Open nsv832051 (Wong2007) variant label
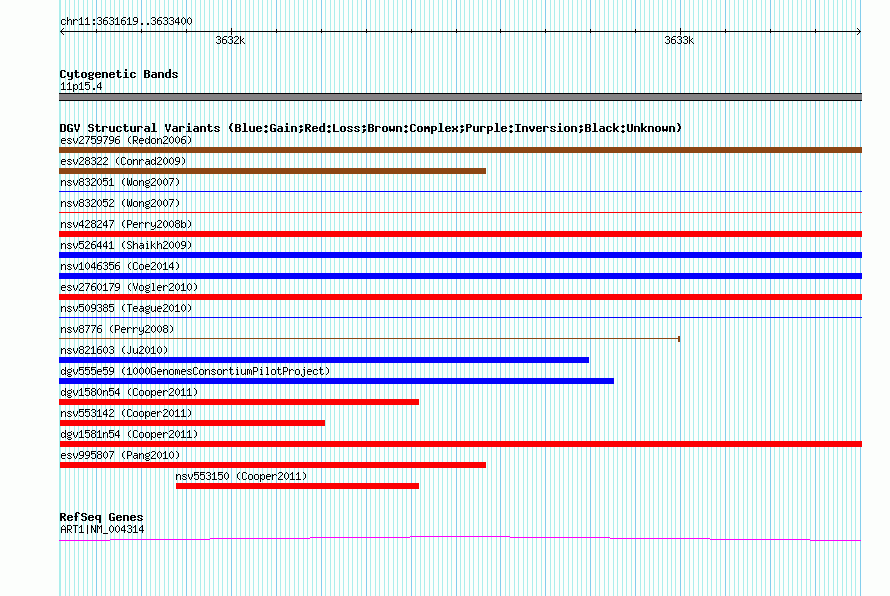The width and height of the screenshot is (890, 596). [x=120, y=182]
